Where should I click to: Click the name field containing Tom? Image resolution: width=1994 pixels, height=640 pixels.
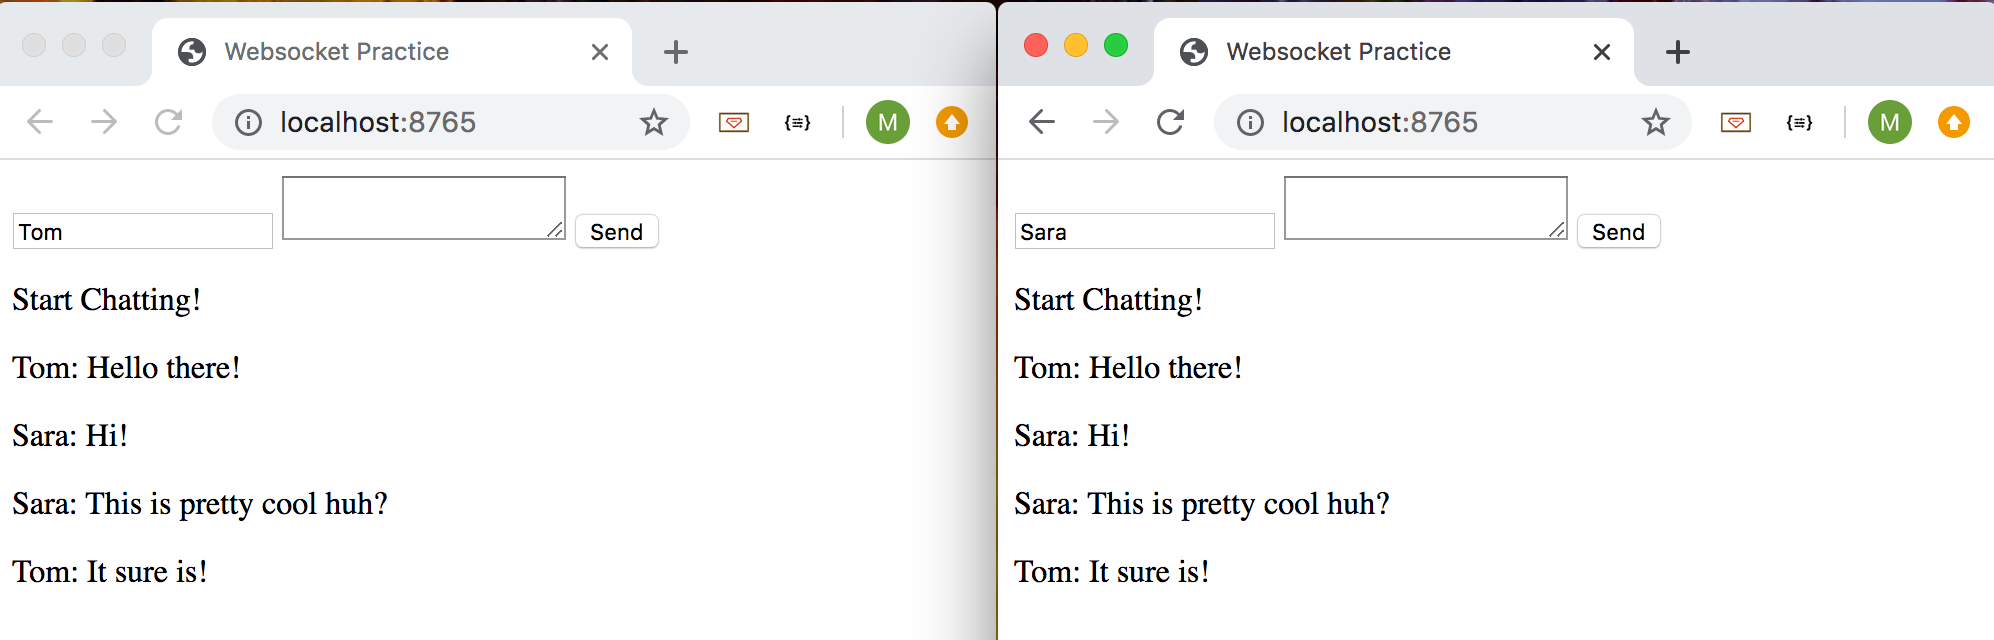tap(143, 231)
